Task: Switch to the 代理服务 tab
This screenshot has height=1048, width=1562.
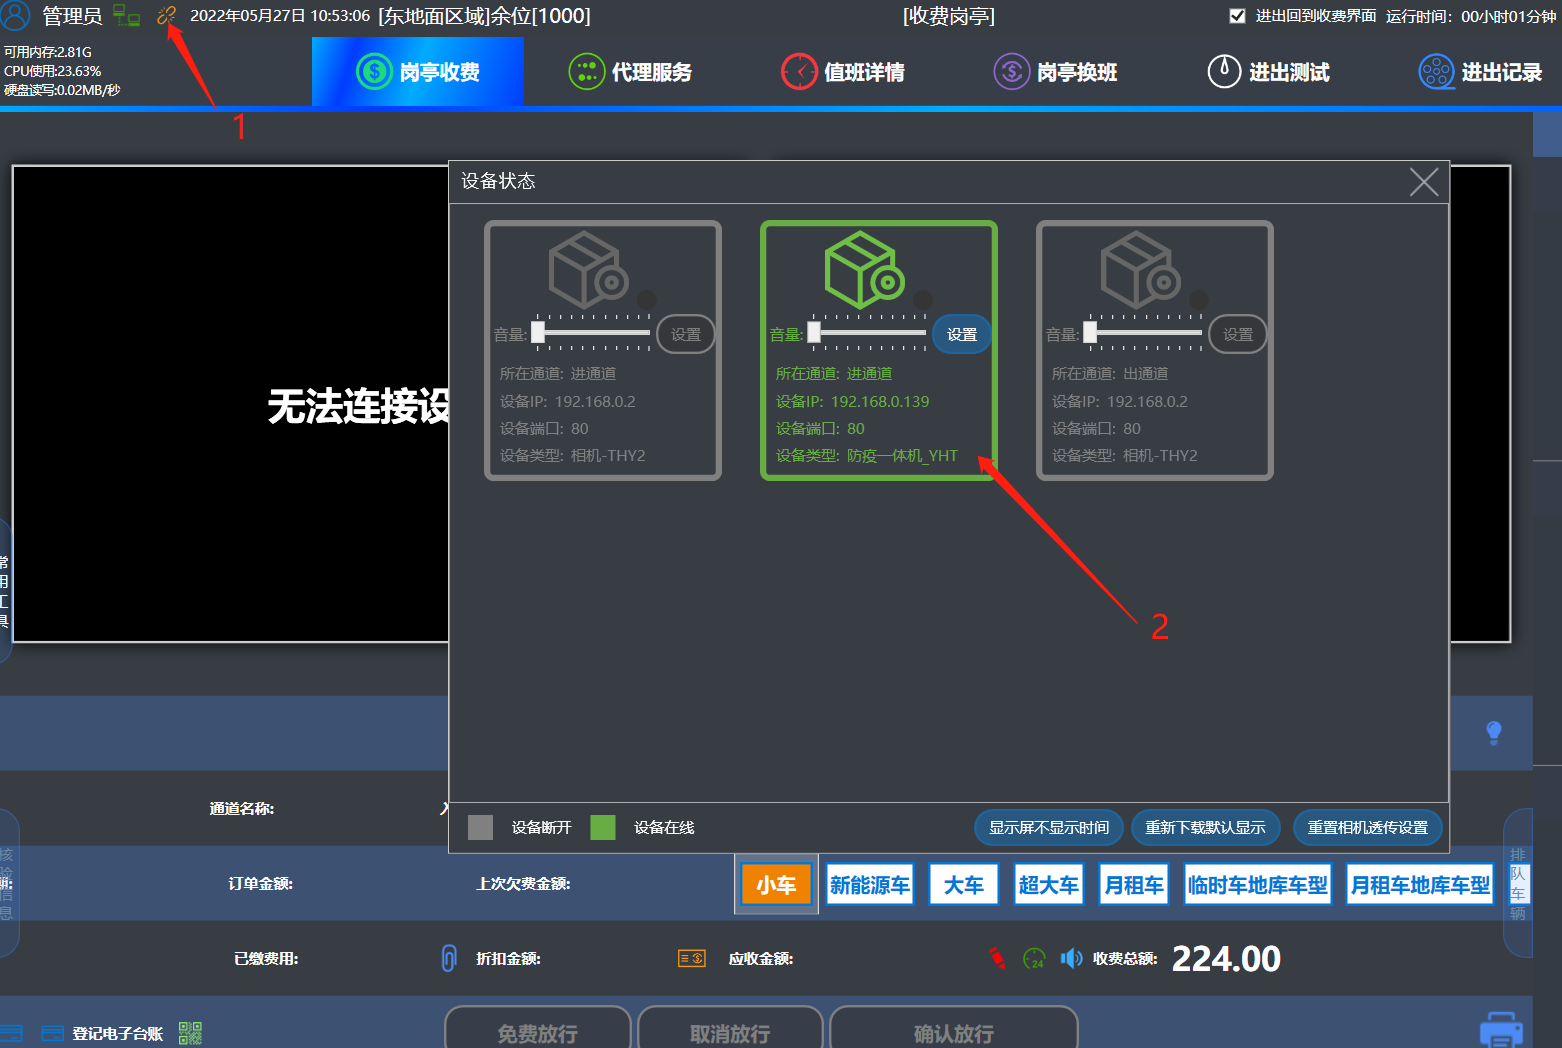Action: pyautogui.click(x=630, y=72)
